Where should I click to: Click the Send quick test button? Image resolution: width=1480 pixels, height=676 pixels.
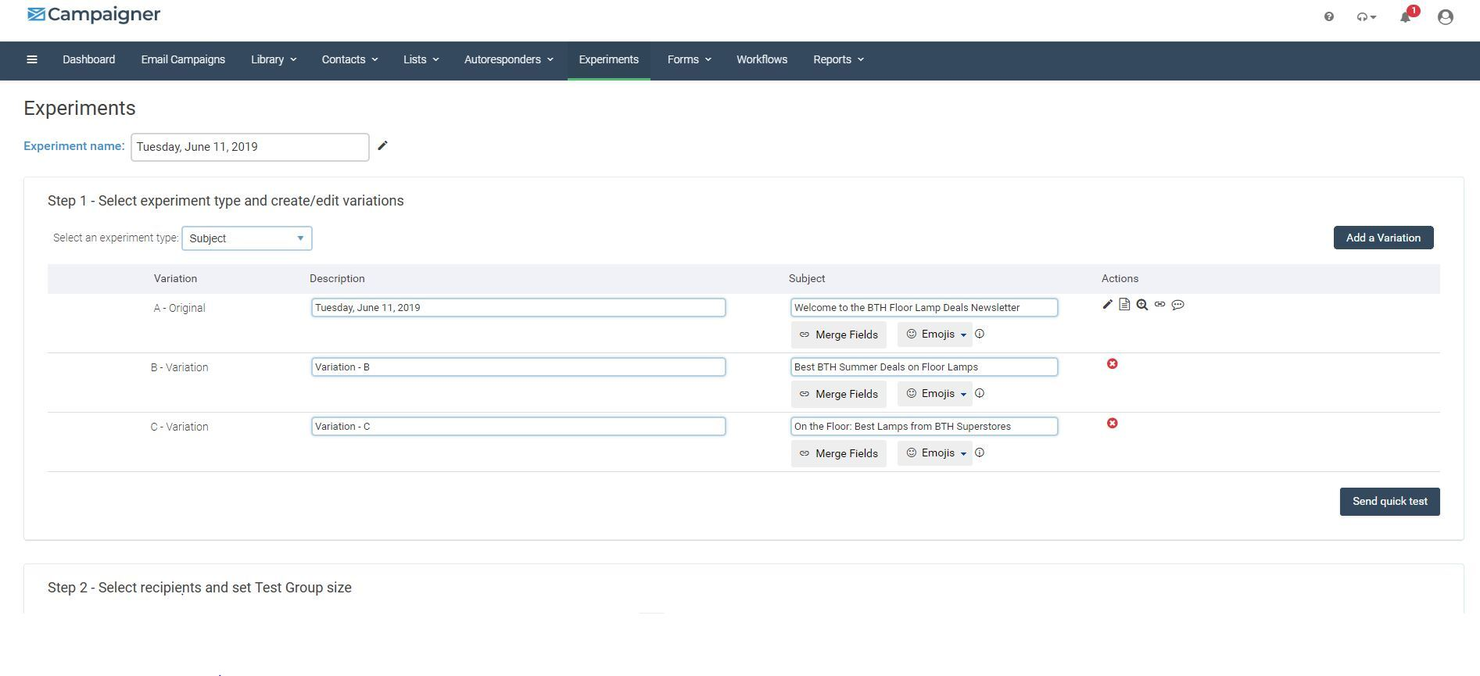point(1389,501)
